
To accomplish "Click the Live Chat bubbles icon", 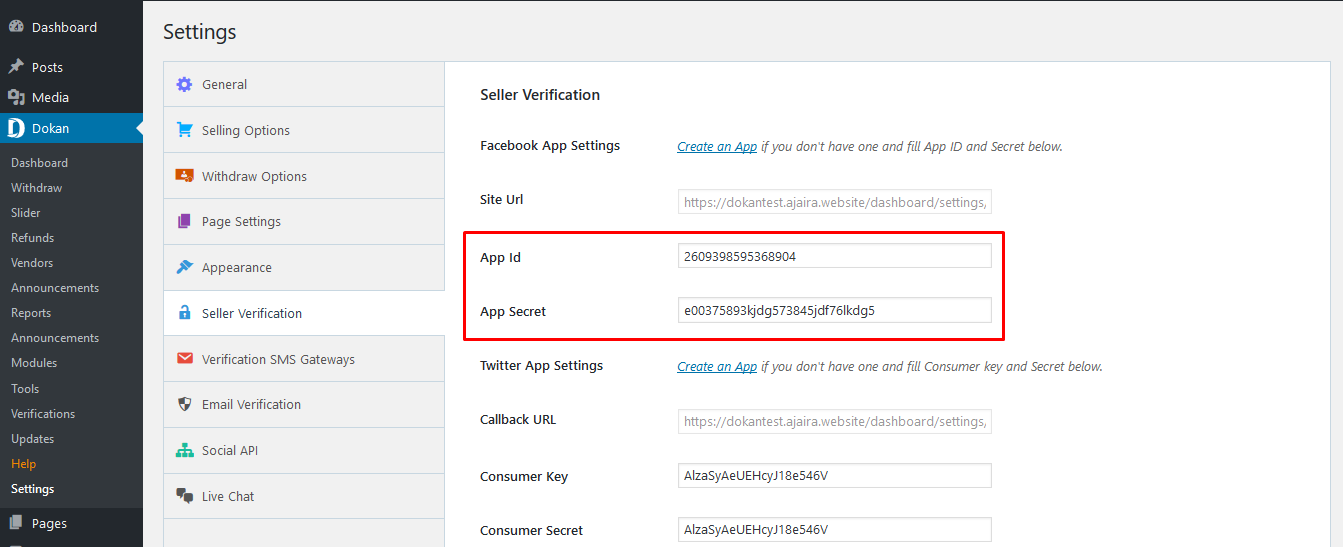I will 184,496.
